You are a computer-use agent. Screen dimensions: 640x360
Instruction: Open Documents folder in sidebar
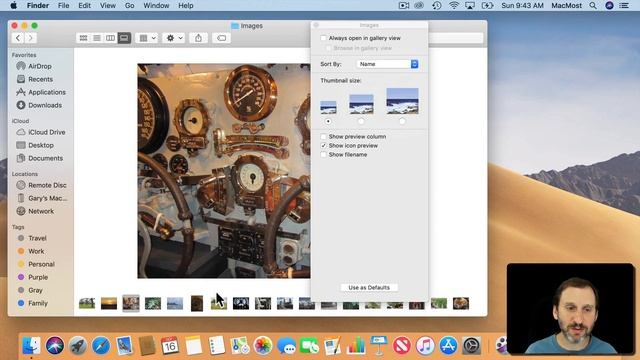[45, 158]
